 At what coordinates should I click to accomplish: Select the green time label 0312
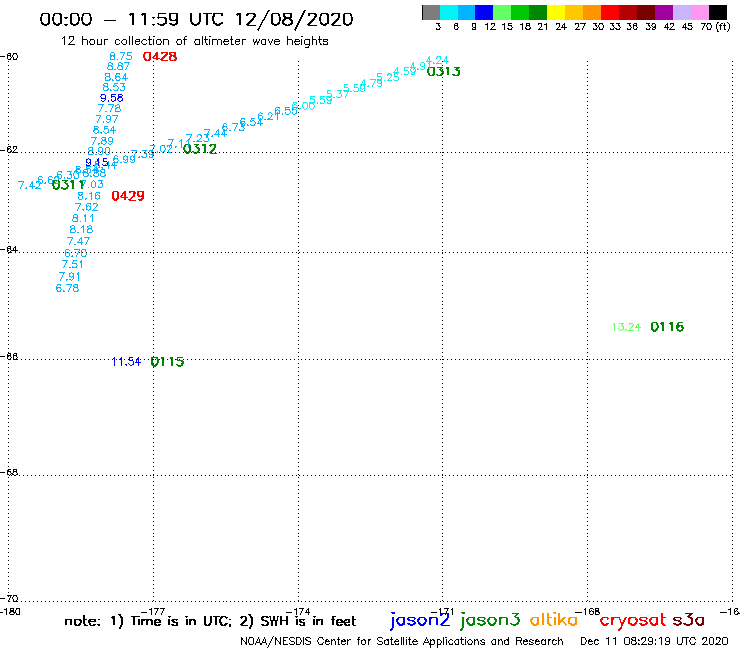200,149
